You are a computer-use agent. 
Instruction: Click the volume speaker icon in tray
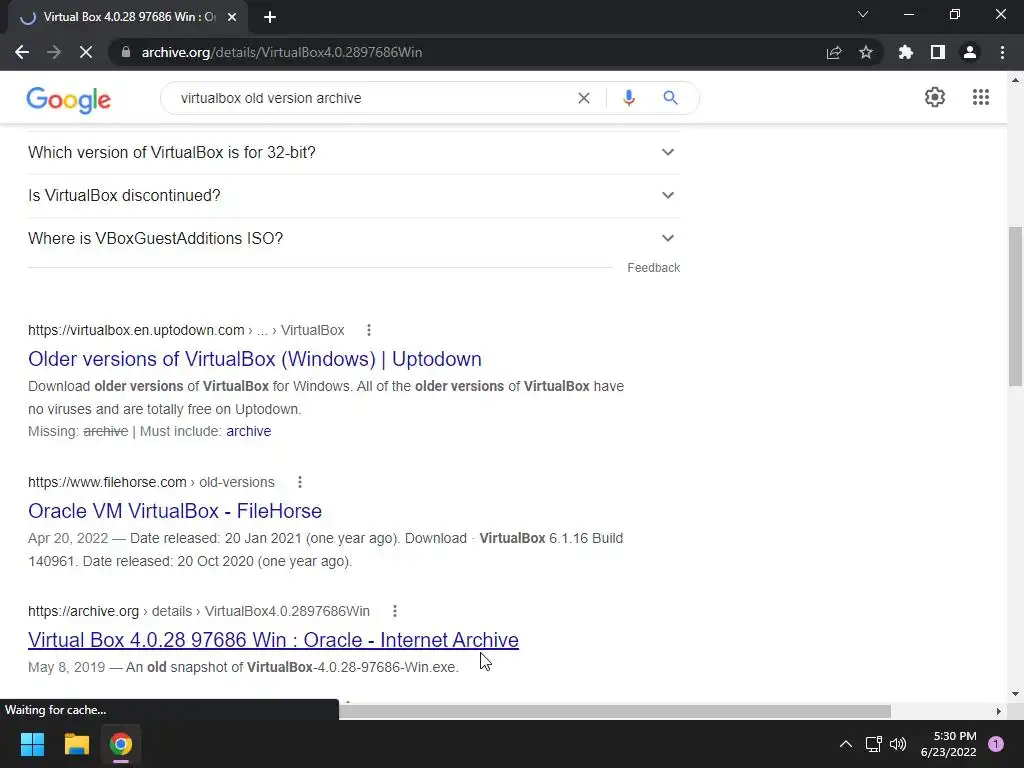point(898,744)
